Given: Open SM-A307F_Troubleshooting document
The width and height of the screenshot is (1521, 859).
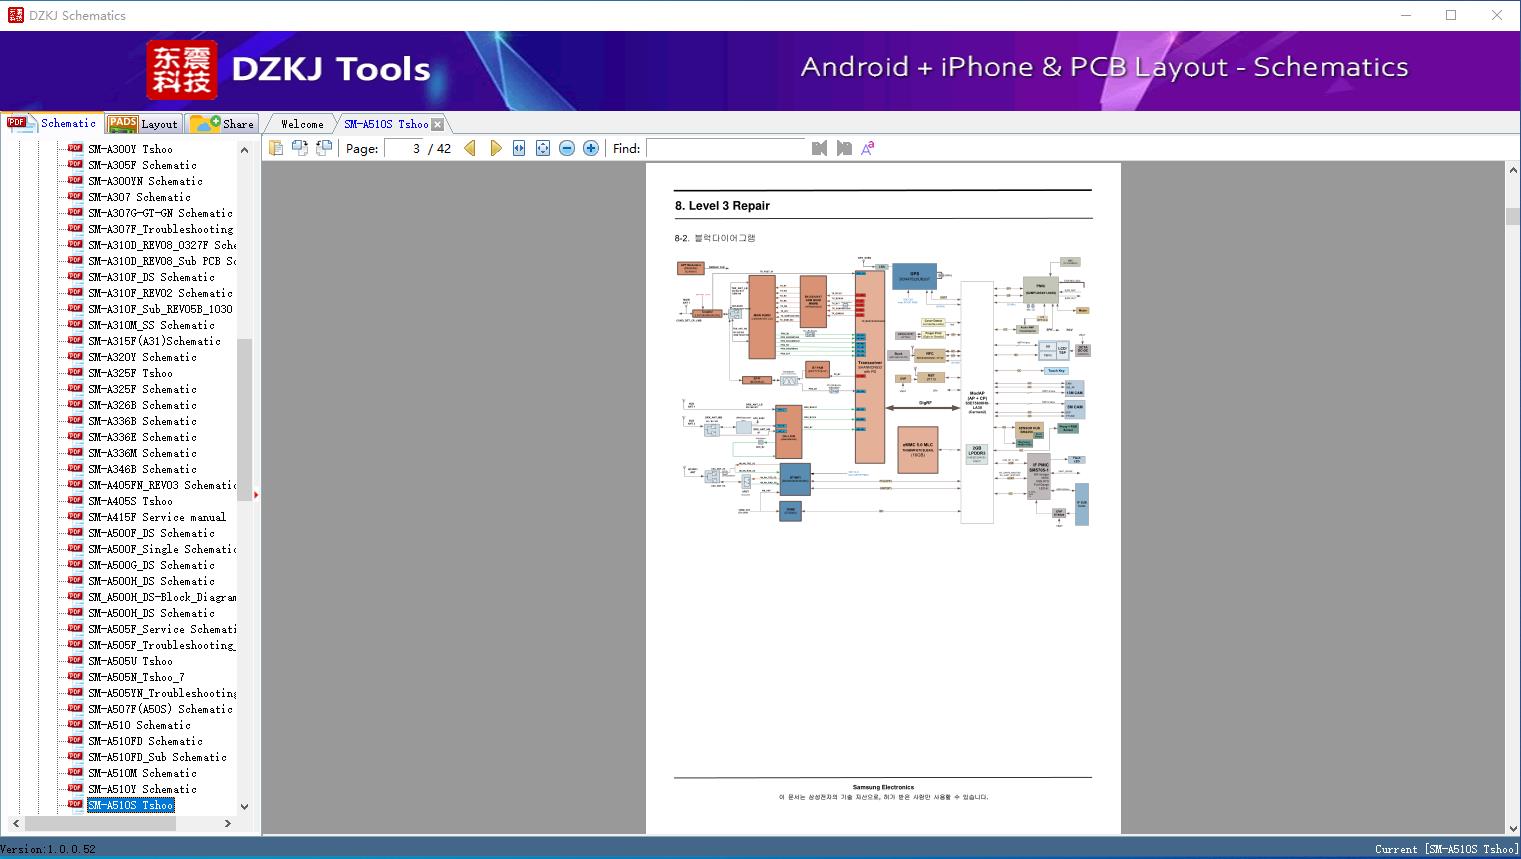Looking at the screenshot, I should pyautogui.click(x=160, y=229).
